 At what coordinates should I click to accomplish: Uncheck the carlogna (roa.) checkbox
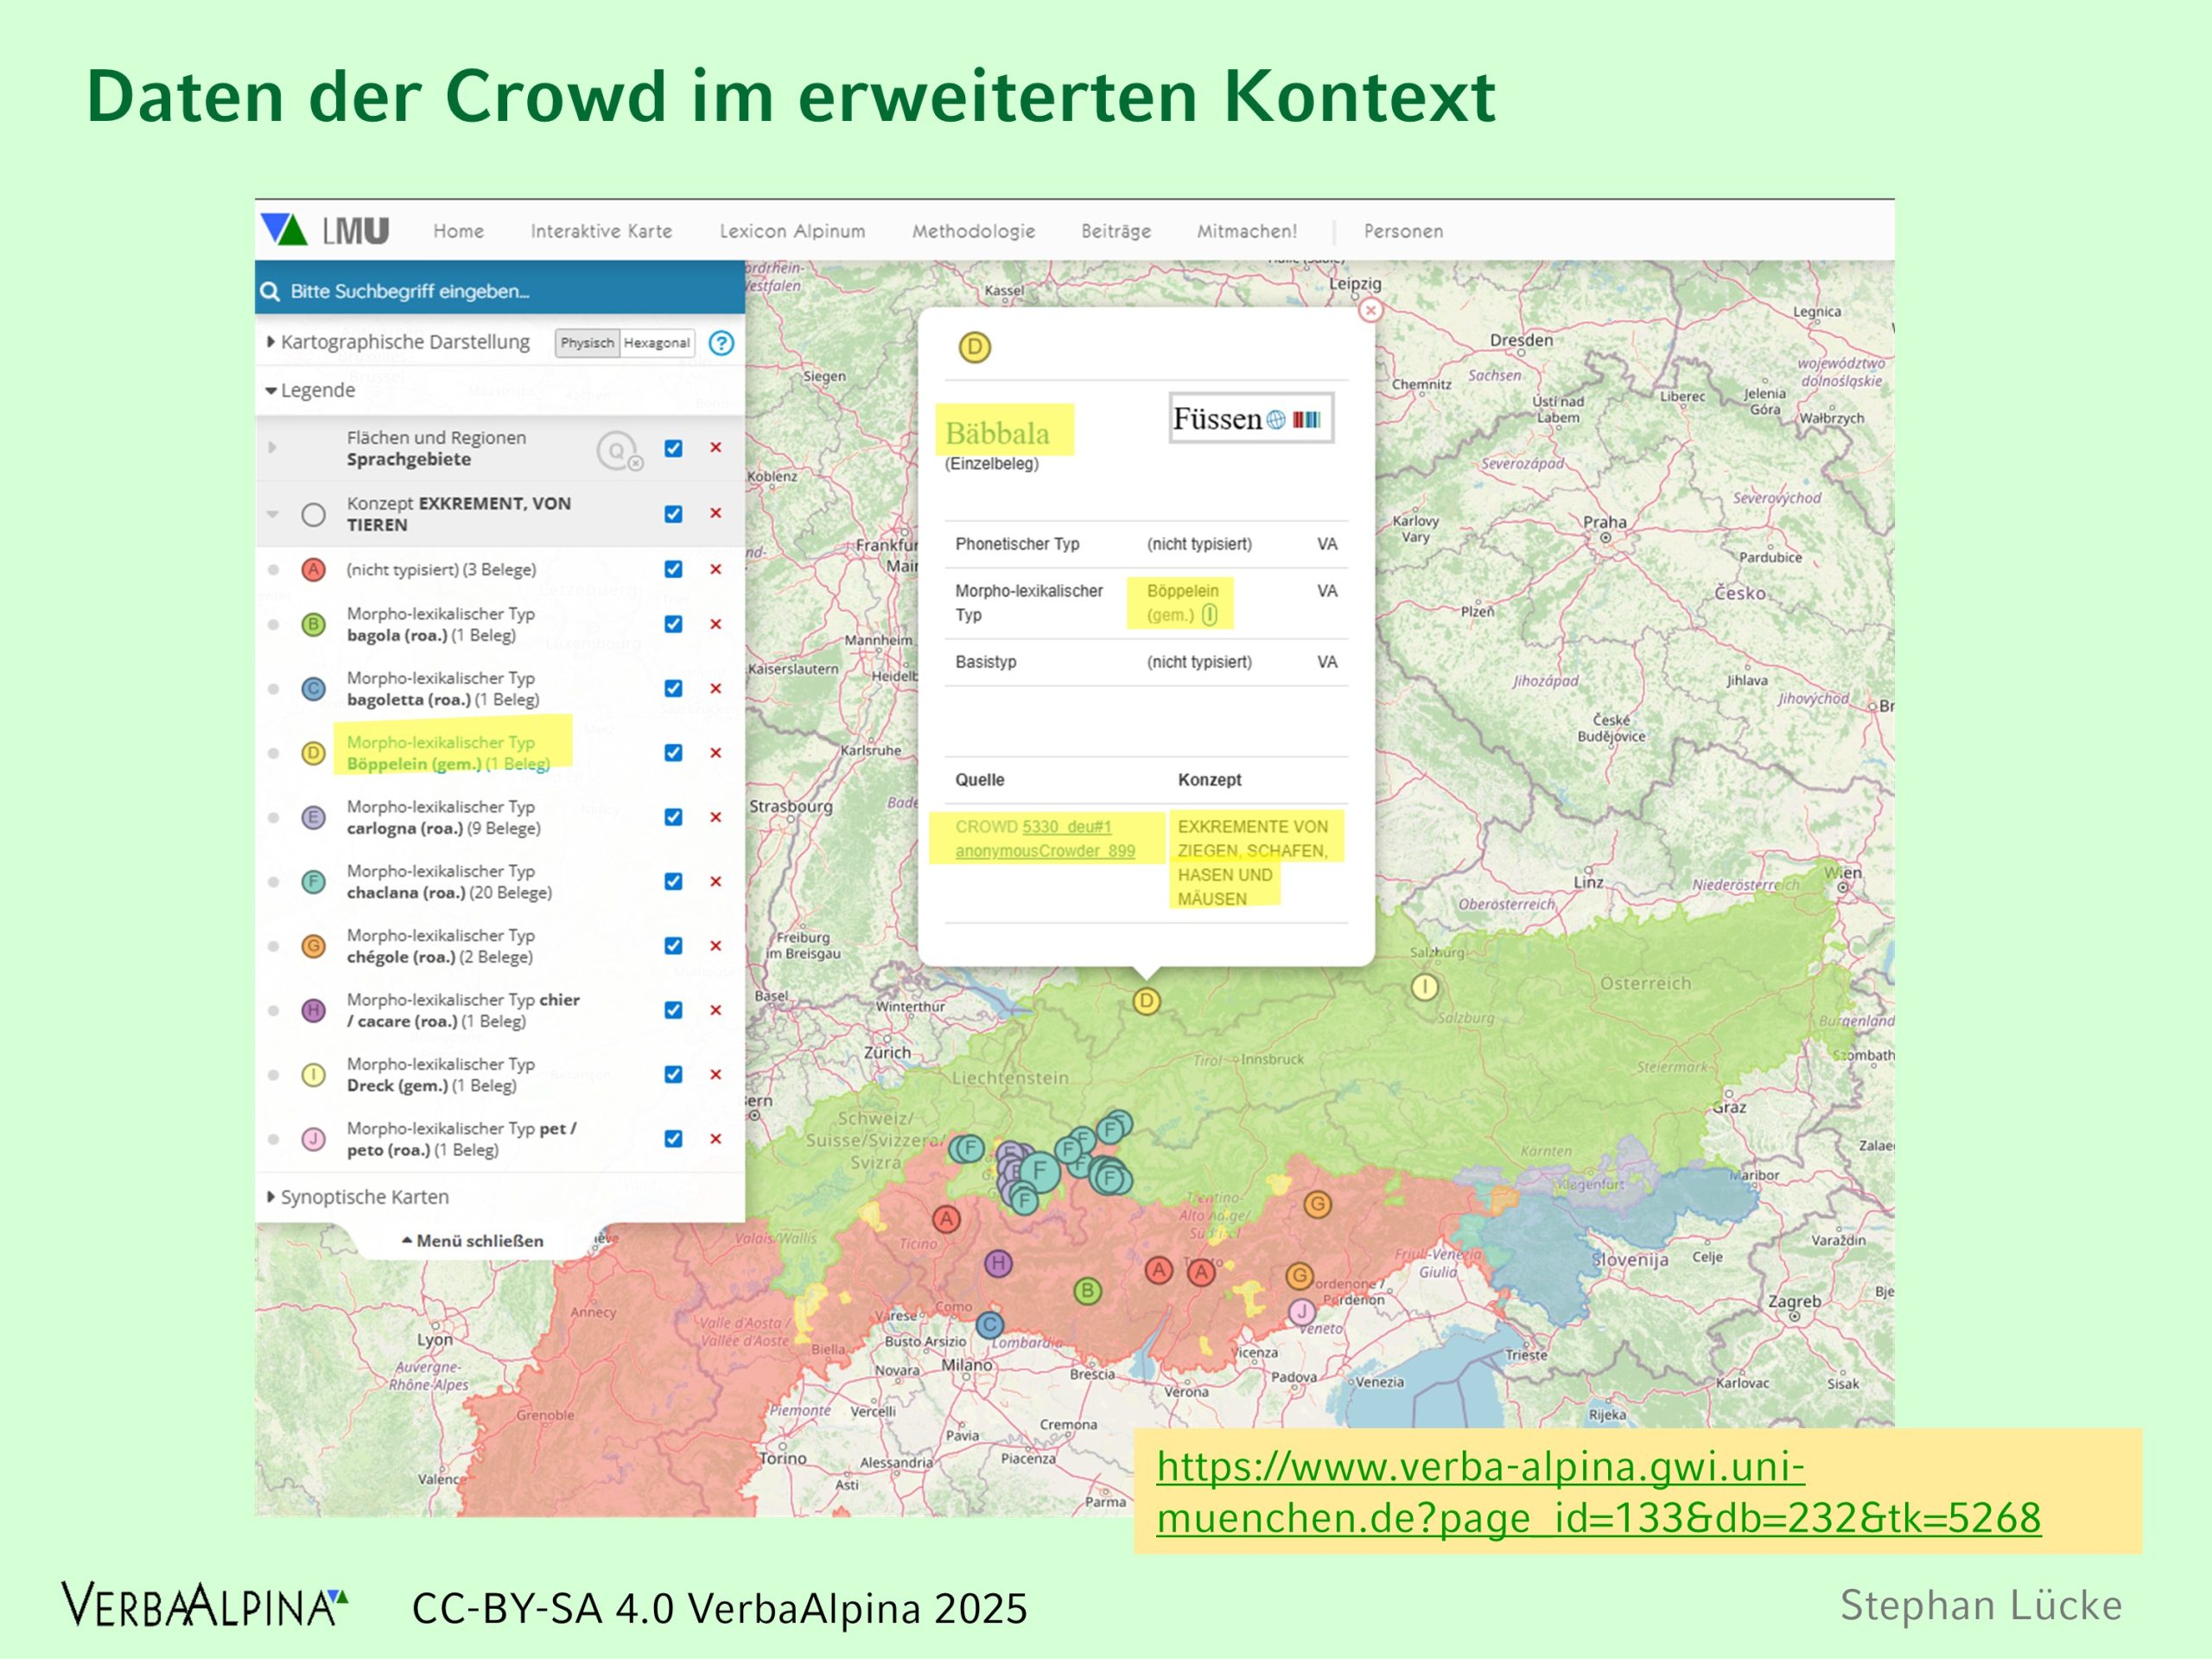point(674,817)
